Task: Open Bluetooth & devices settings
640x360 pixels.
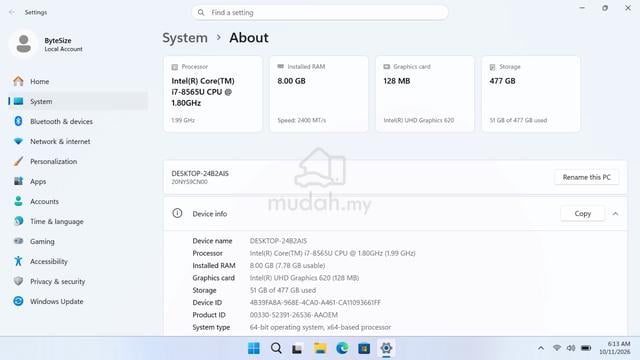Action: [78, 121]
